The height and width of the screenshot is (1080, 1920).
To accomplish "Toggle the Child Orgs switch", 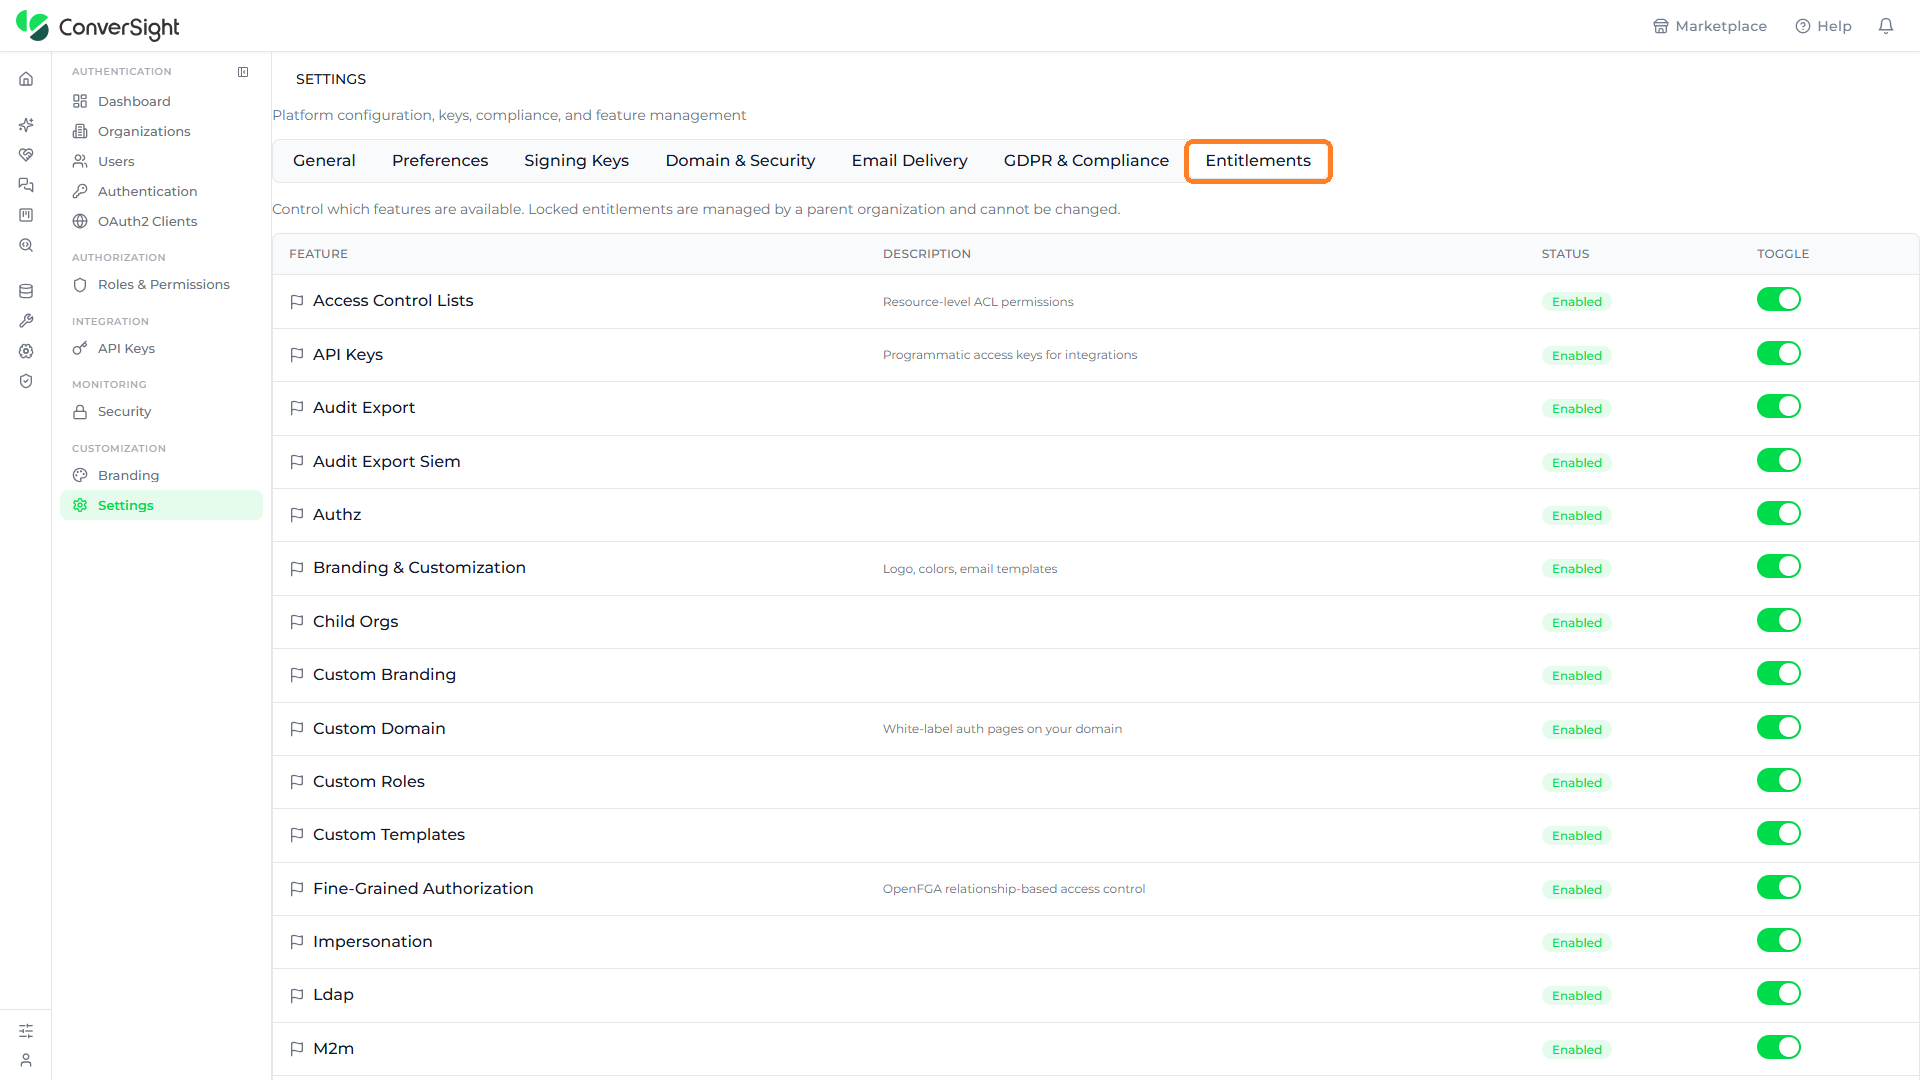I will (1779, 620).
